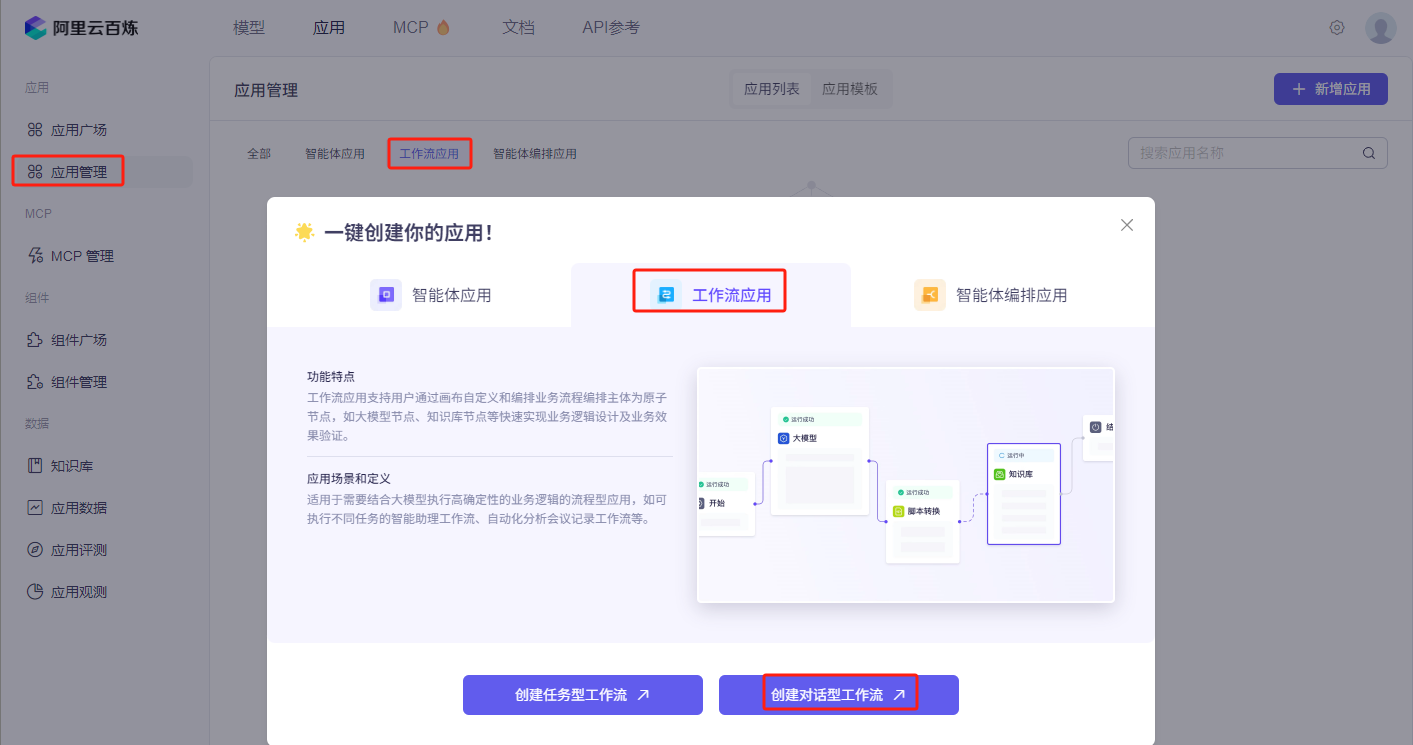Select the 智能体编排应用 filter tab
1413x745 pixels.
tap(535, 154)
